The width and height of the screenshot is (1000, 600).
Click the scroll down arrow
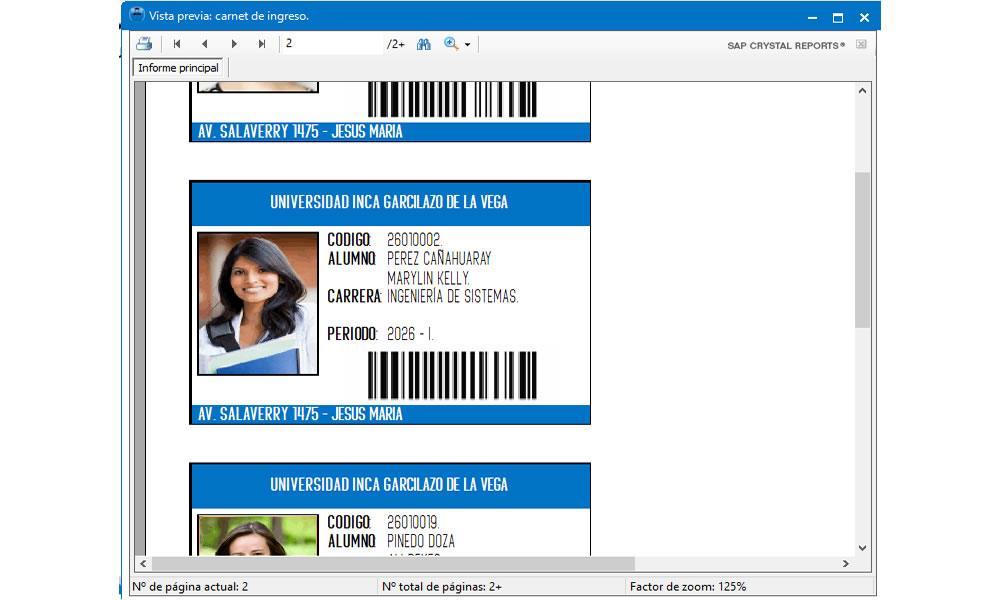[x=862, y=548]
